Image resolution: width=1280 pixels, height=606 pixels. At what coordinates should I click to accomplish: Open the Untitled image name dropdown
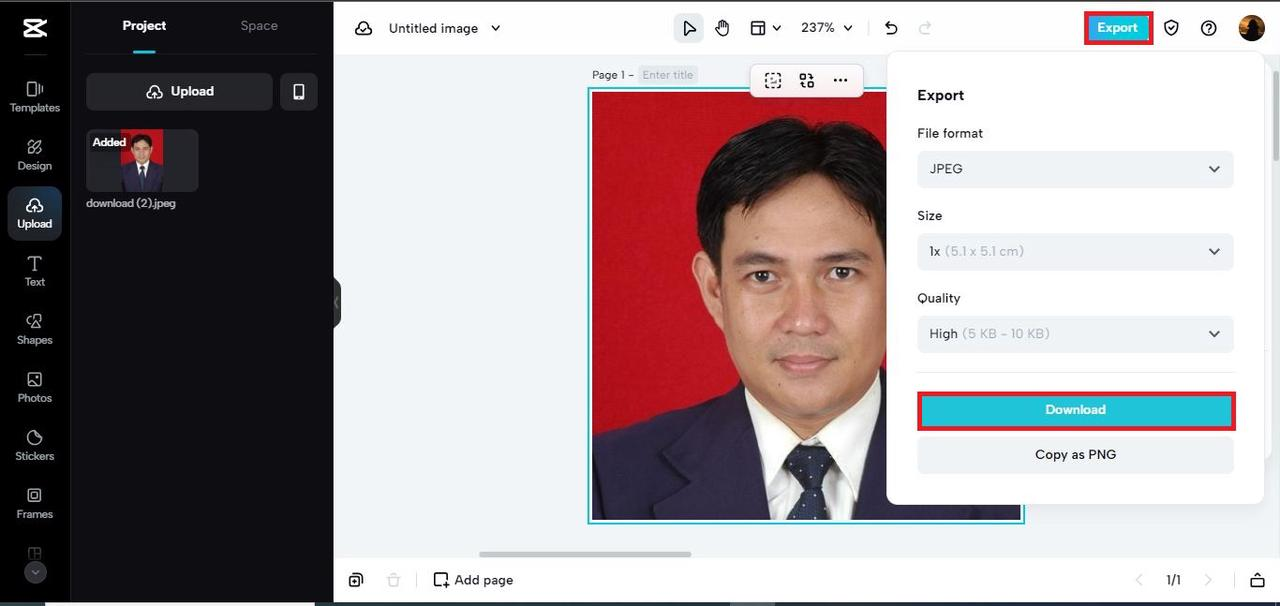click(445, 28)
